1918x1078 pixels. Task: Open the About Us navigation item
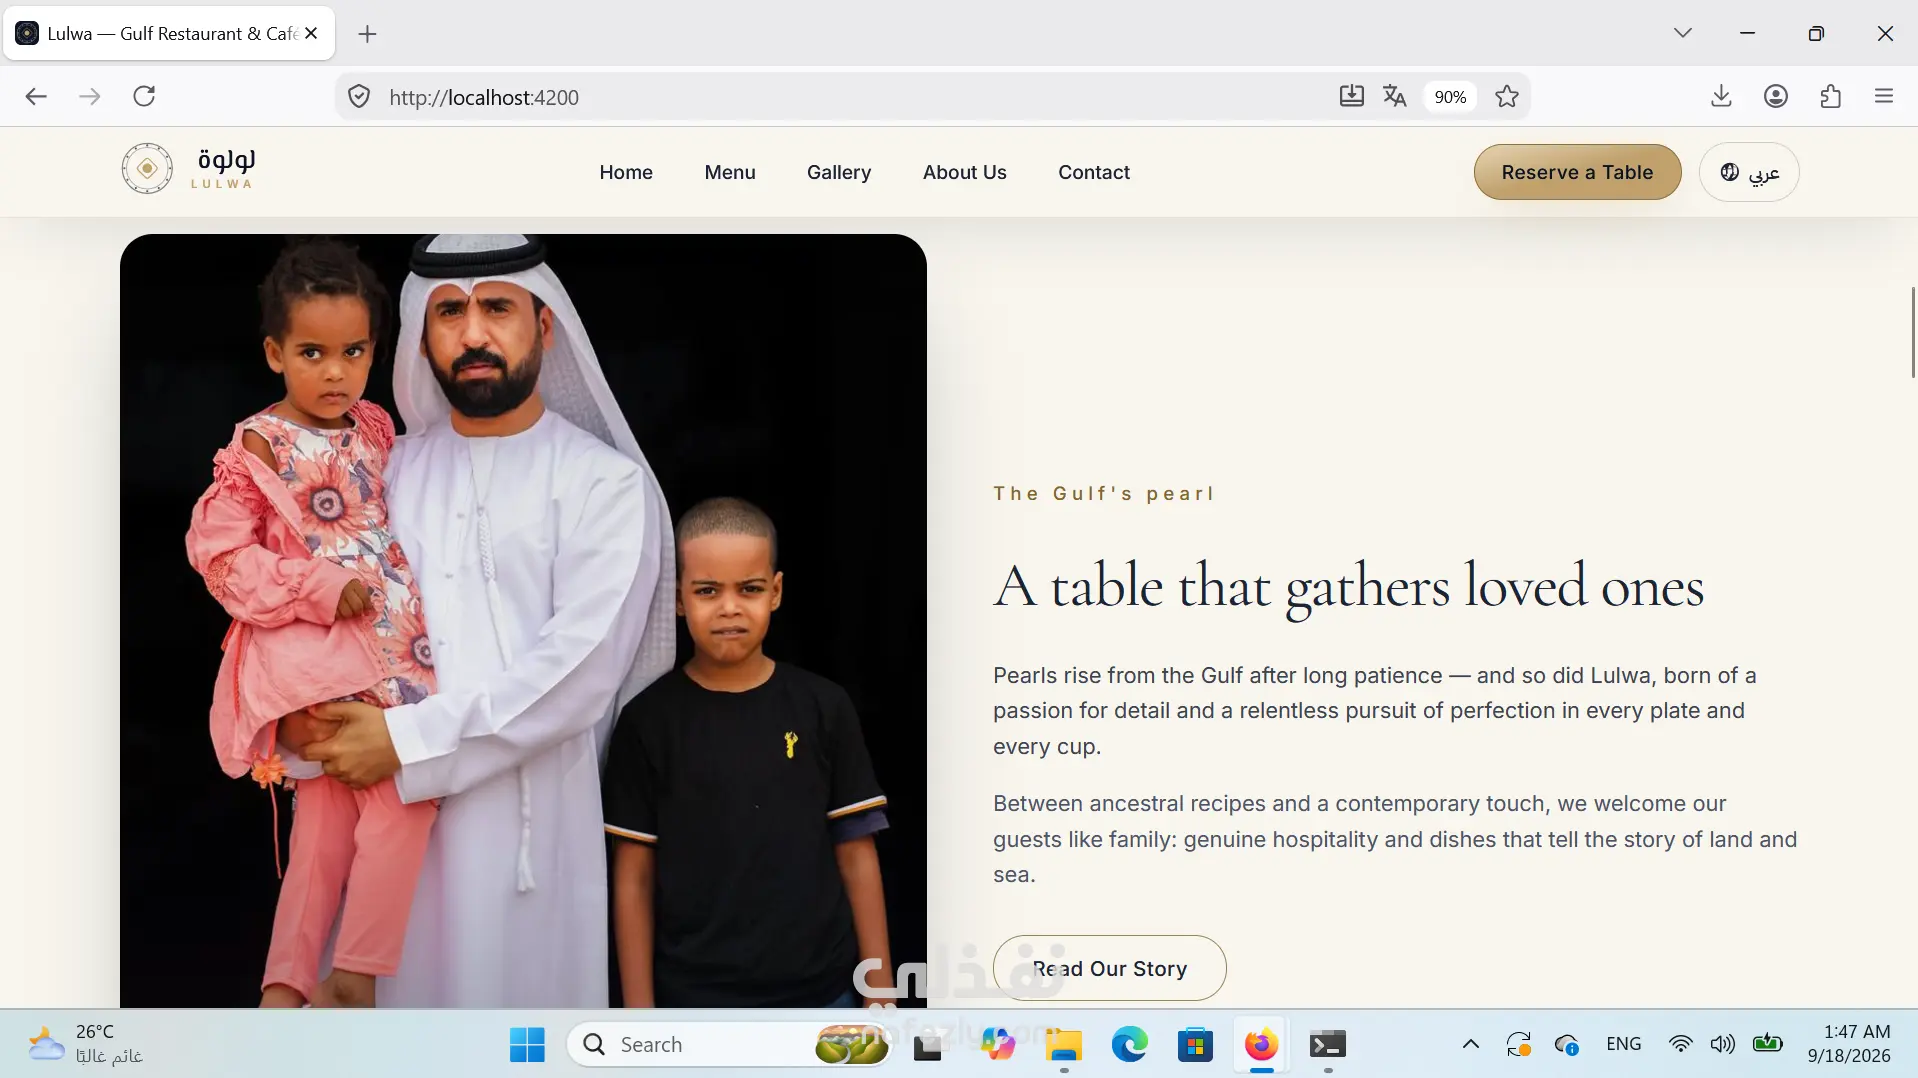pyautogui.click(x=964, y=172)
